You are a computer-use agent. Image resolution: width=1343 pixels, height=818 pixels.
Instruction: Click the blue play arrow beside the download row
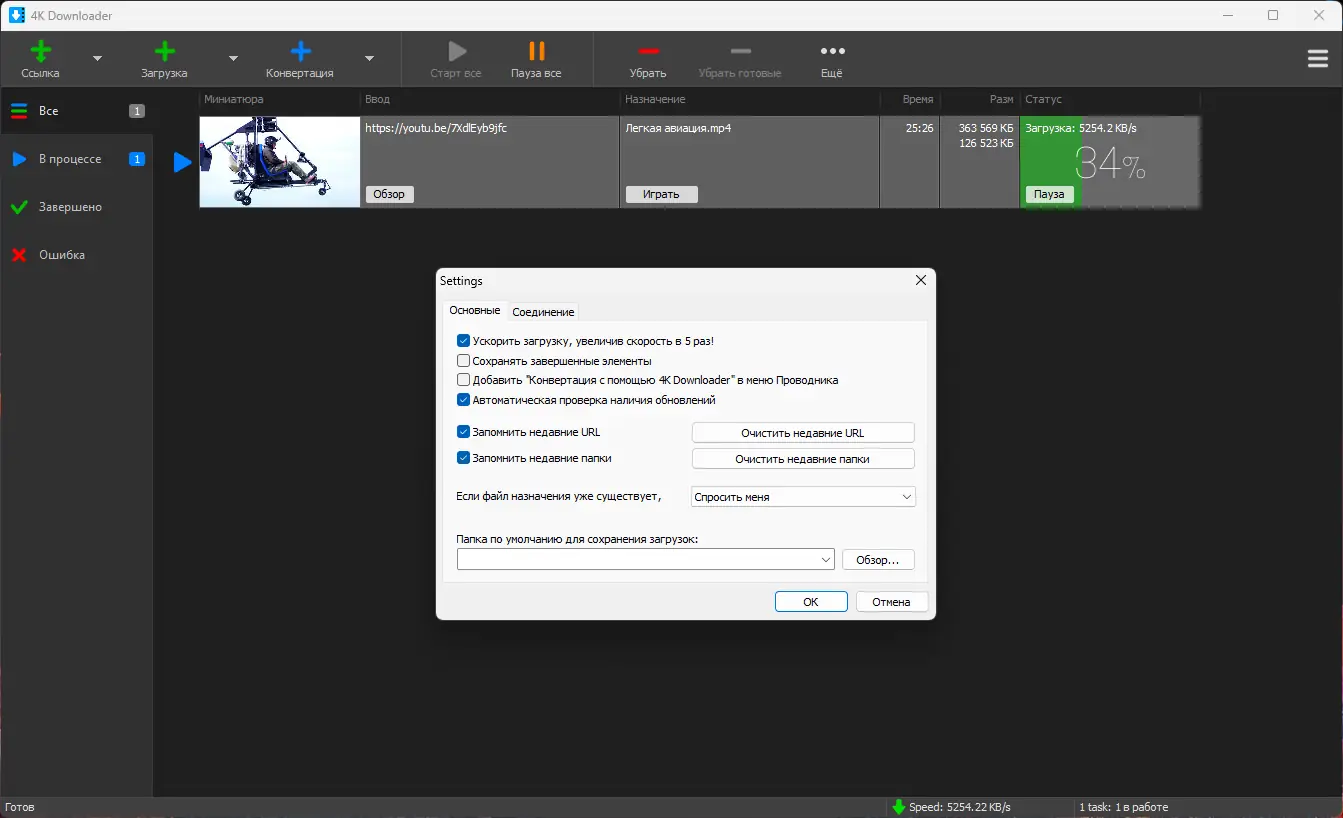coord(182,162)
